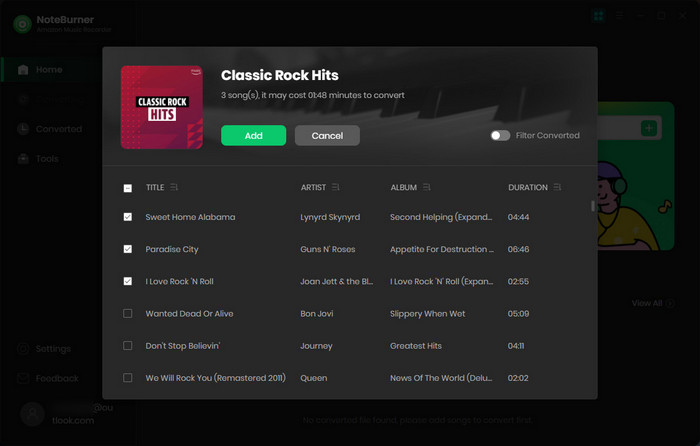Enable the Filter Converted toggle
The width and height of the screenshot is (700, 446).
500,135
